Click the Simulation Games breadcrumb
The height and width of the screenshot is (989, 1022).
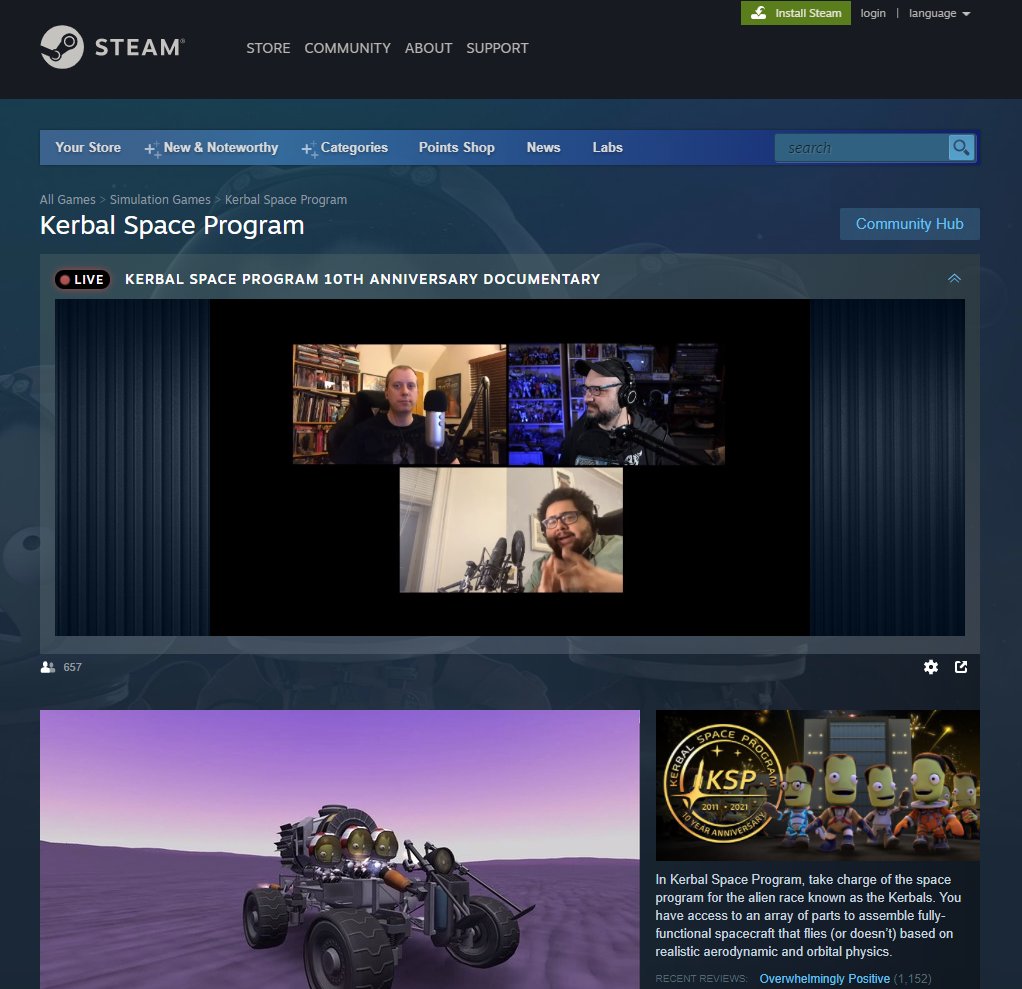click(160, 199)
